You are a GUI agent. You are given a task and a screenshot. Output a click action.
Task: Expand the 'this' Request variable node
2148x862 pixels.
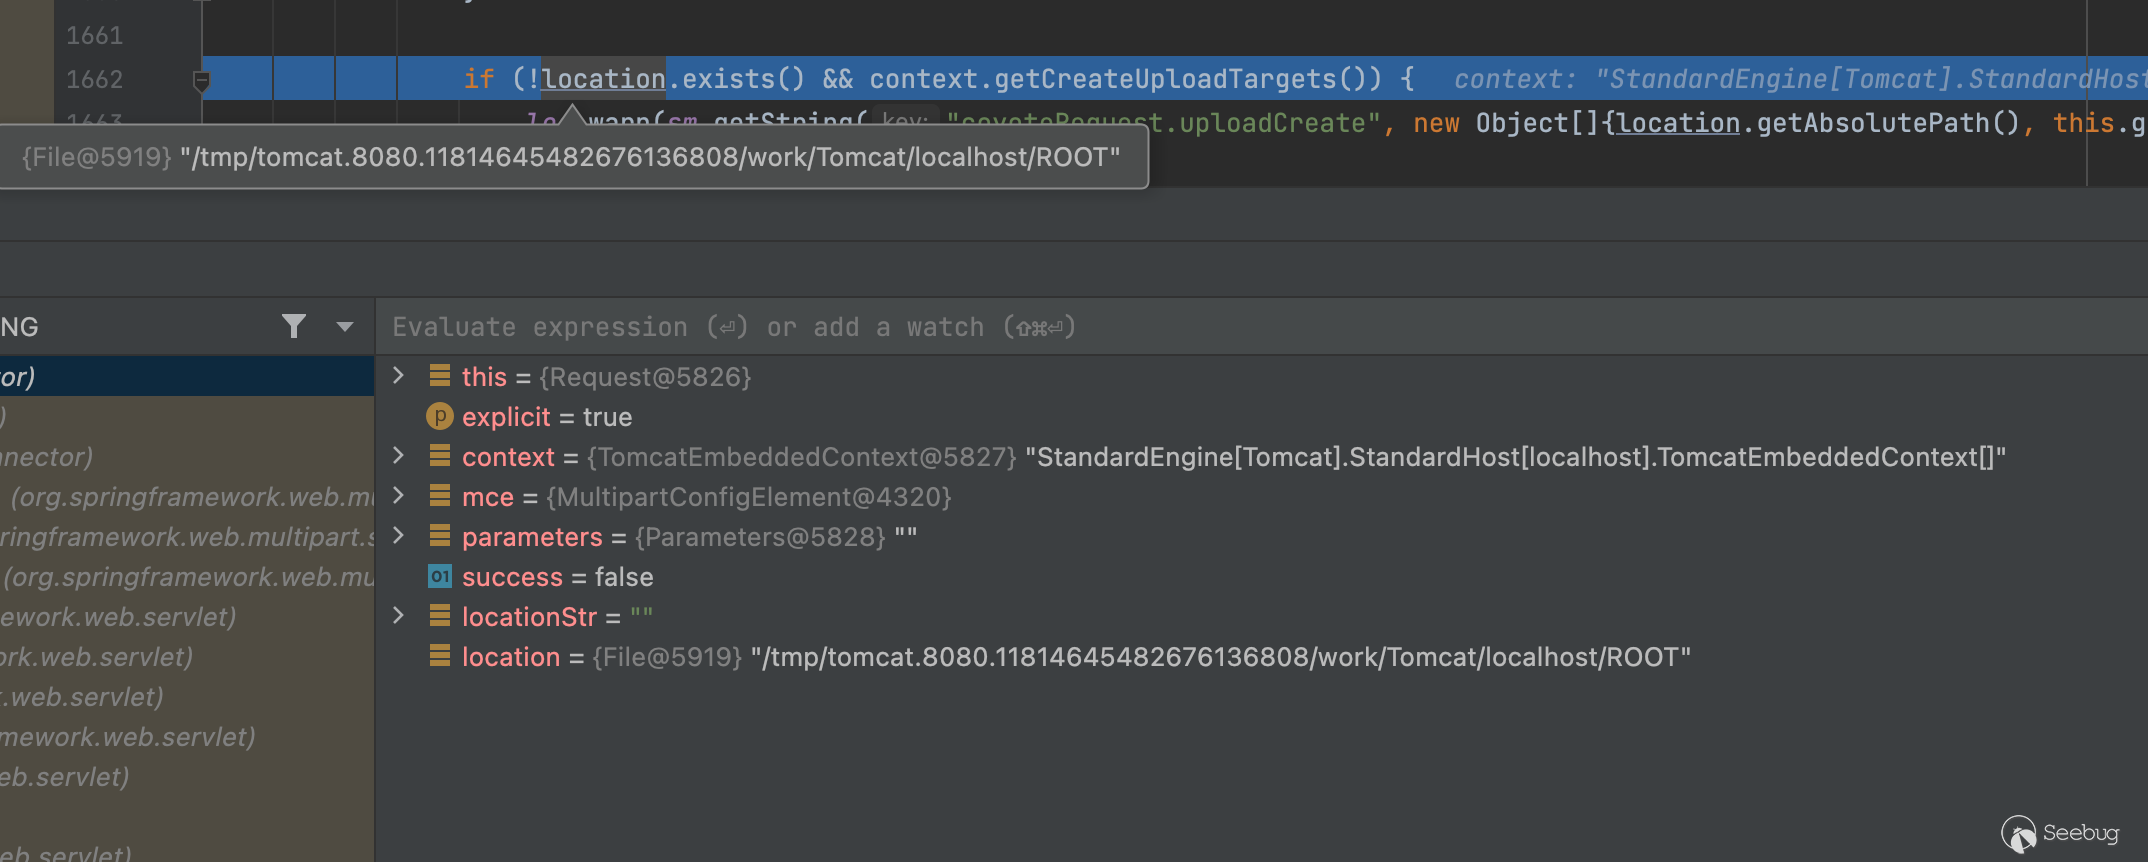click(x=398, y=376)
